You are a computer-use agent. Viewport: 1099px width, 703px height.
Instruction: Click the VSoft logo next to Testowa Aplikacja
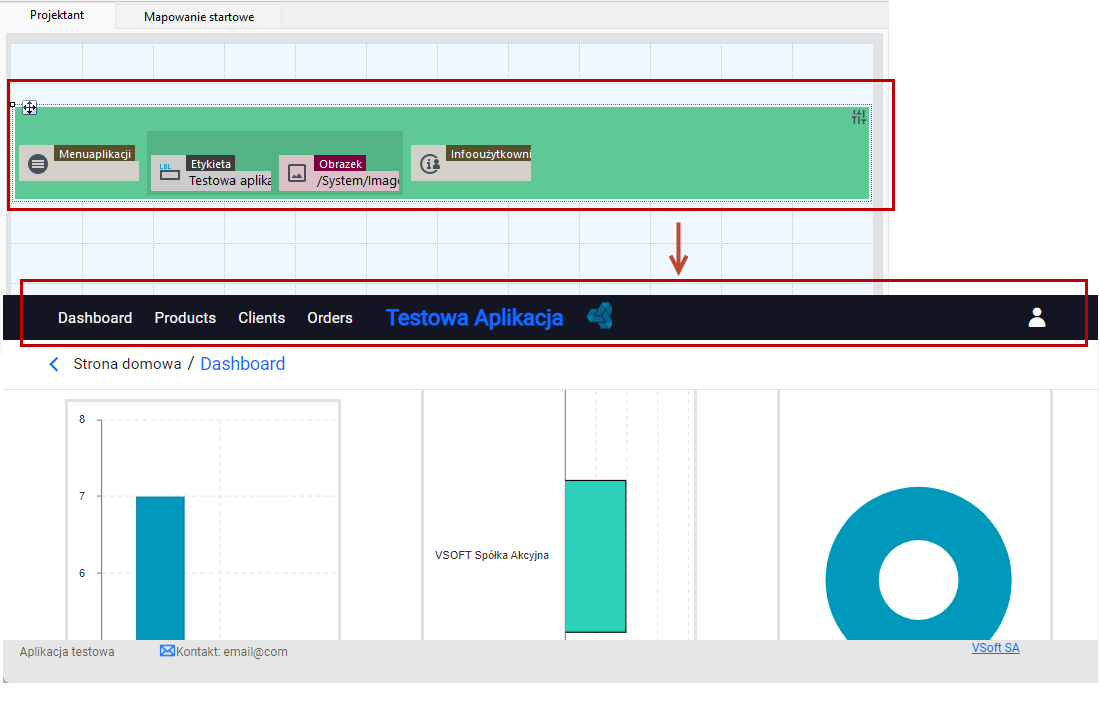point(600,316)
